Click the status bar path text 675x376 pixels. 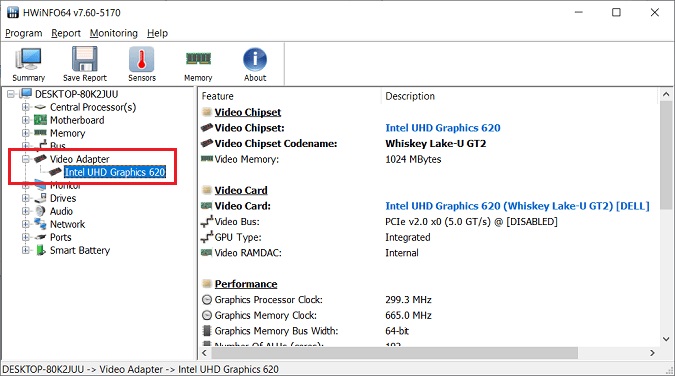[140, 369]
